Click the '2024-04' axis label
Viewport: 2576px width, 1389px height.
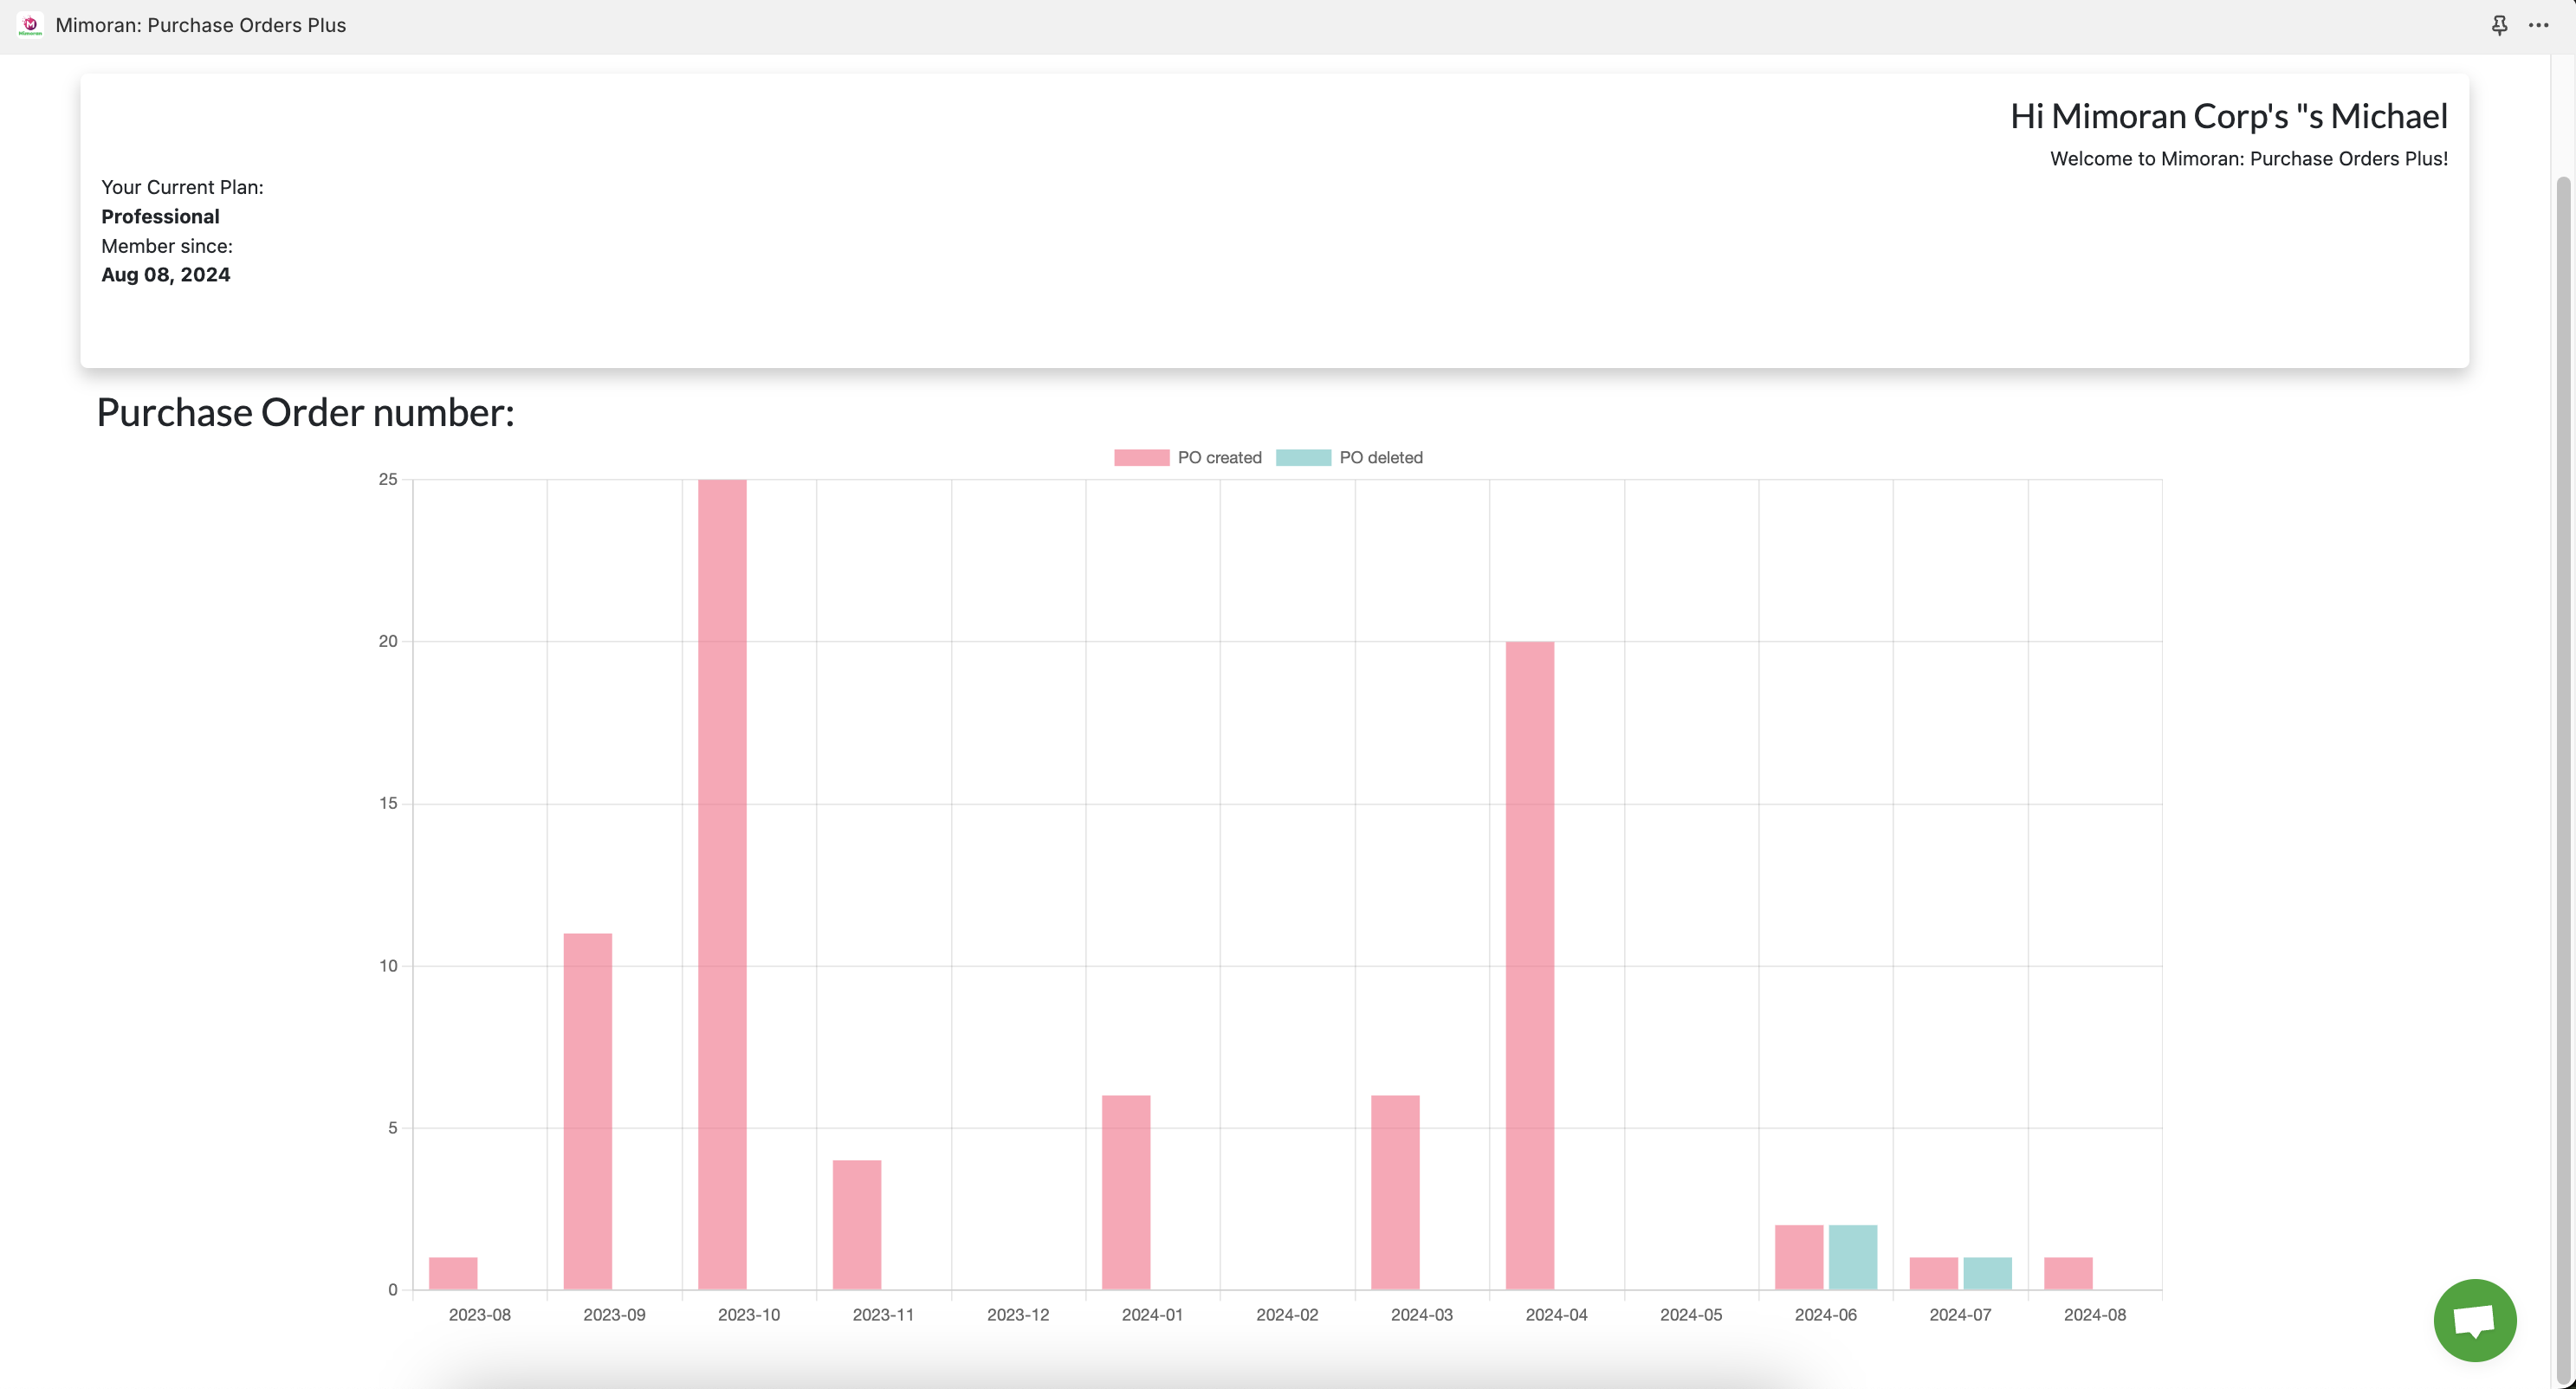[1556, 1314]
